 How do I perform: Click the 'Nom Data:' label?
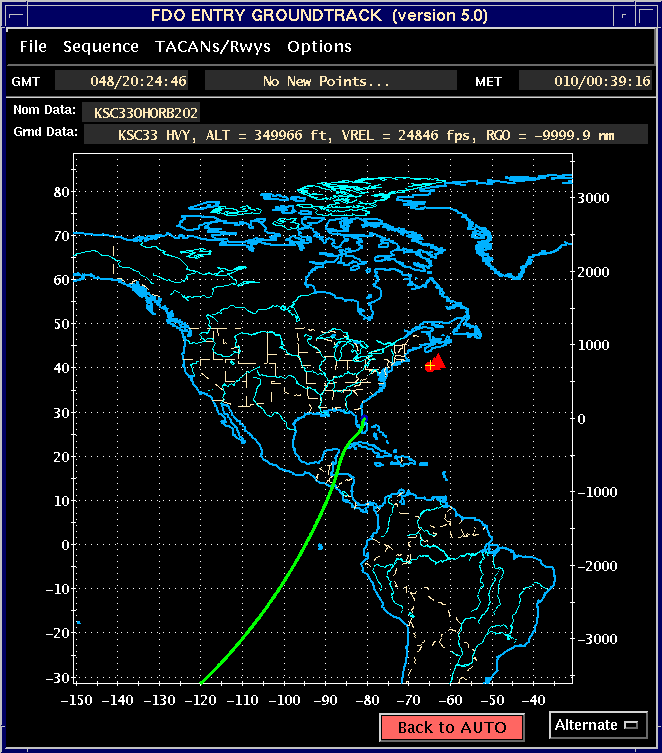coord(44,110)
